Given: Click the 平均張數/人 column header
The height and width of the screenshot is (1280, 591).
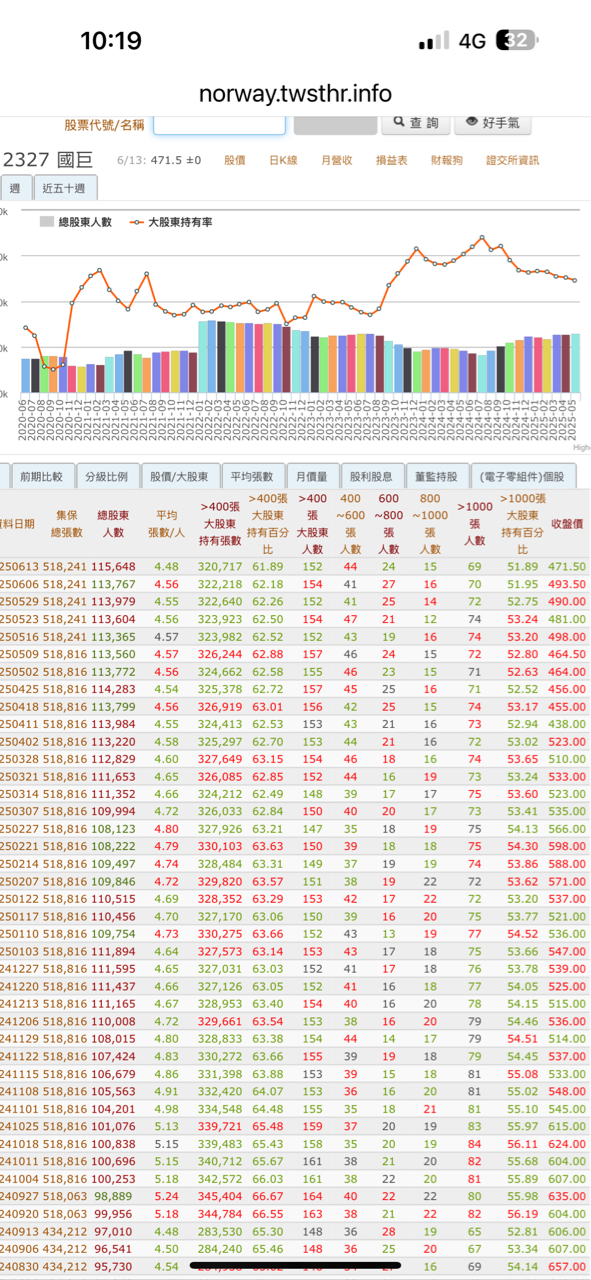Looking at the screenshot, I should pyautogui.click(x=166, y=524).
